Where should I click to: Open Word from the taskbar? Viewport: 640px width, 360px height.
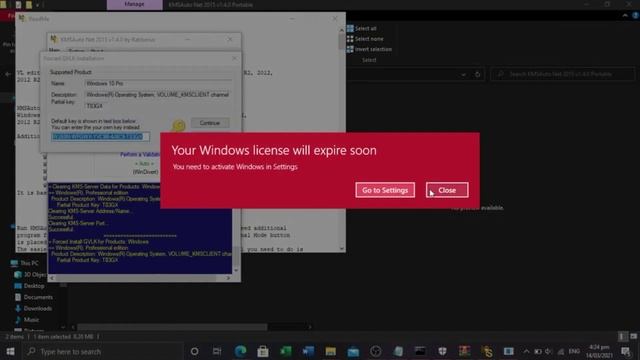(x=308, y=351)
